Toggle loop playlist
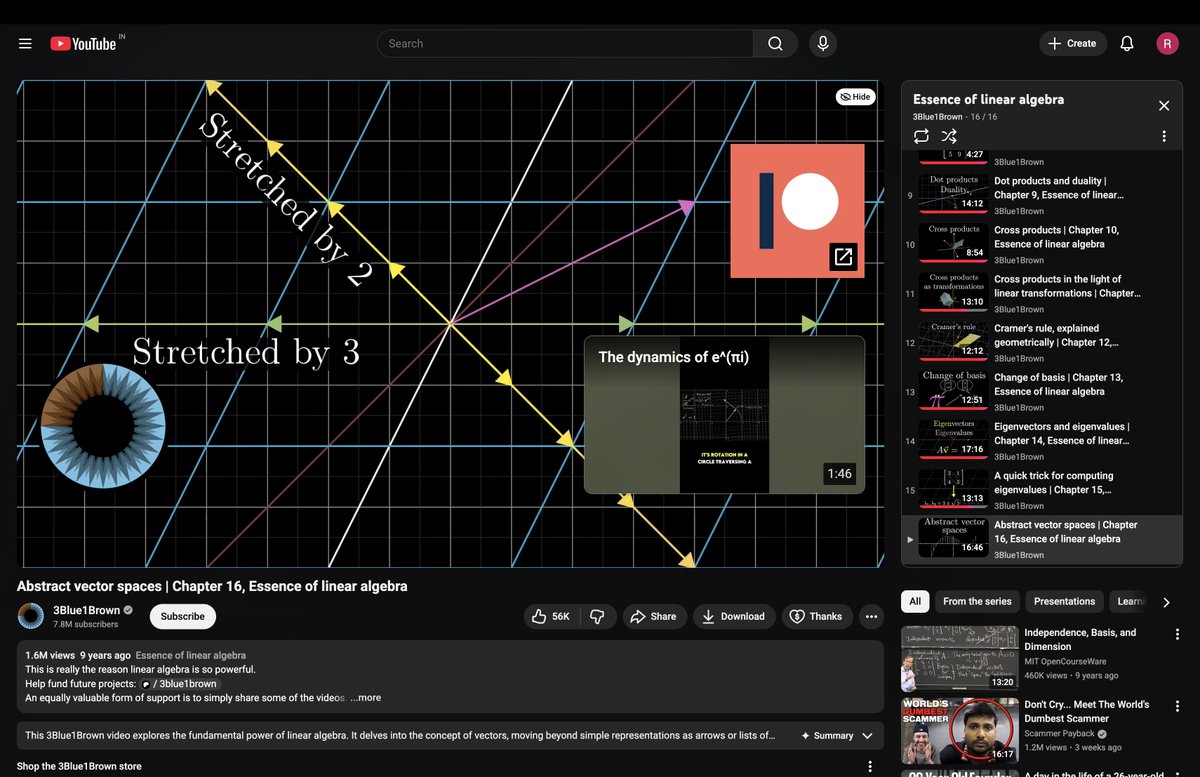This screenshot has height=777, width=1200. (921, 136)
